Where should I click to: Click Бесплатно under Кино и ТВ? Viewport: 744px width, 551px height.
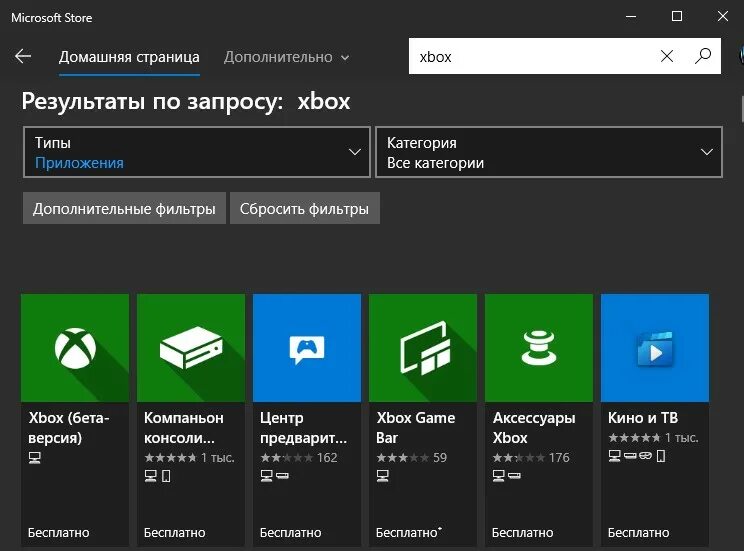(x=639, y=532)
